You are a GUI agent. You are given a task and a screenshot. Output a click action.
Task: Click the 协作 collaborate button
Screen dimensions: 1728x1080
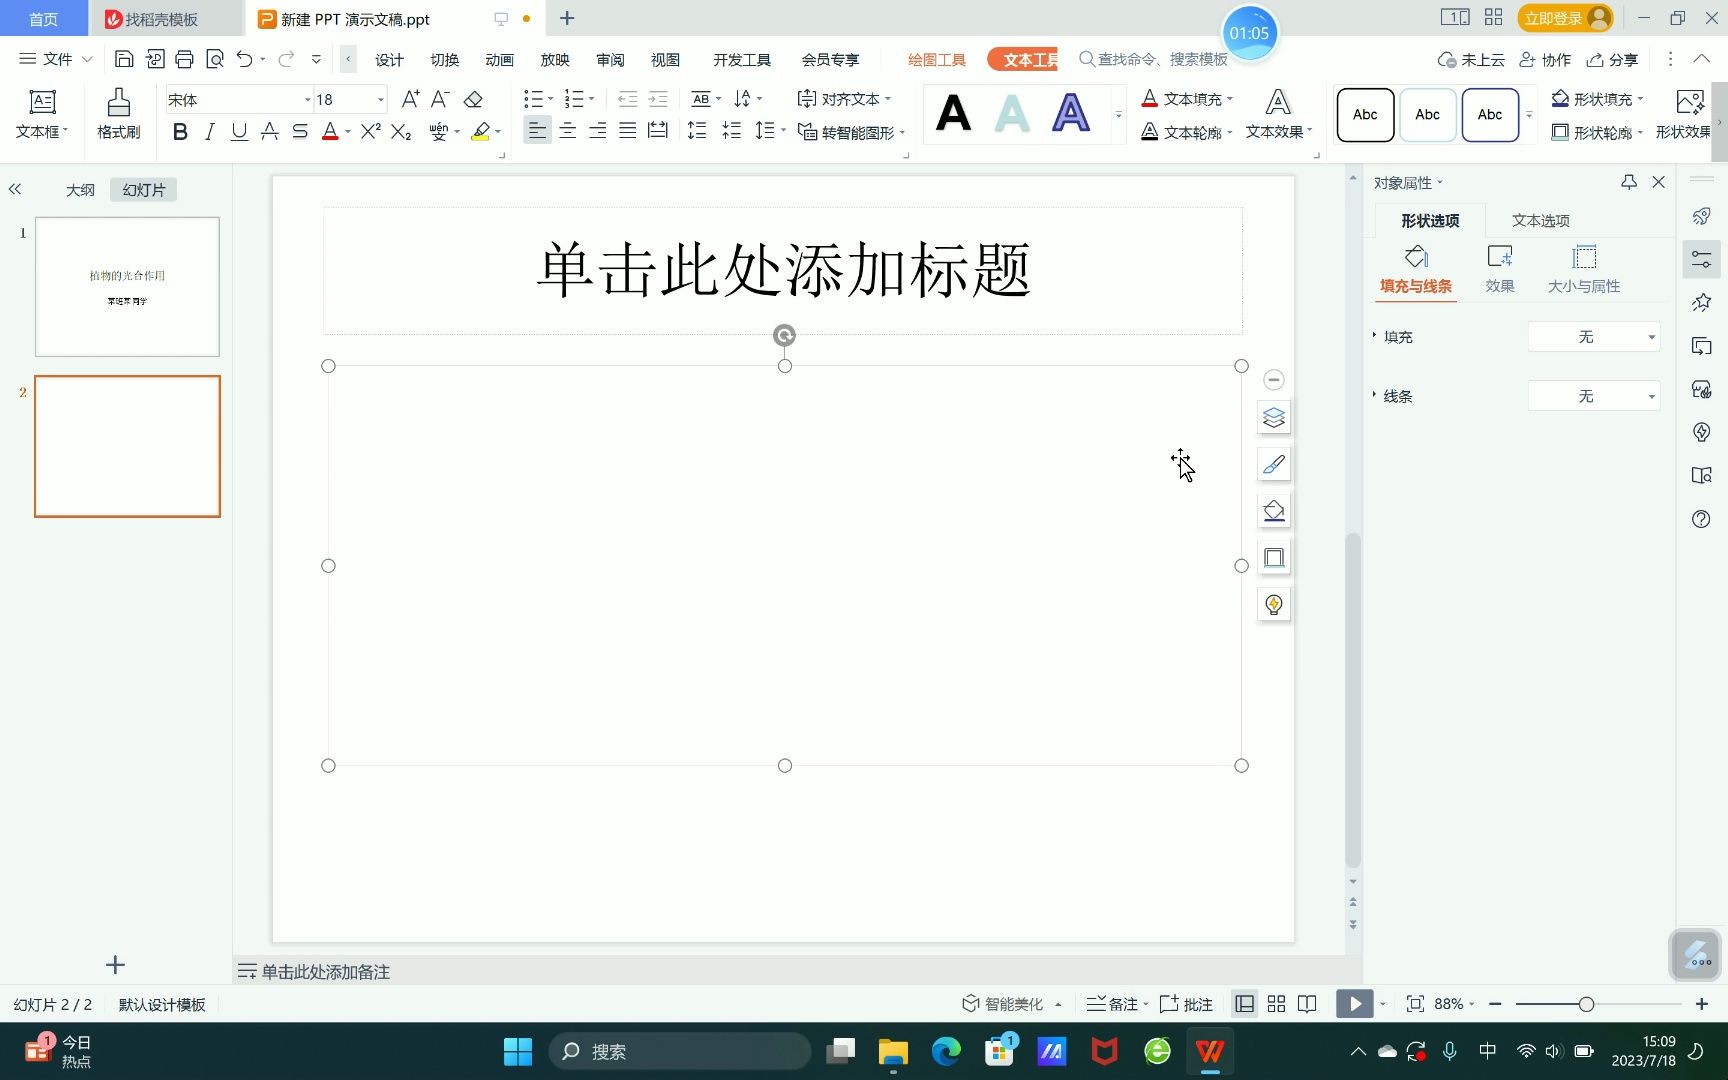[1545, 60]
